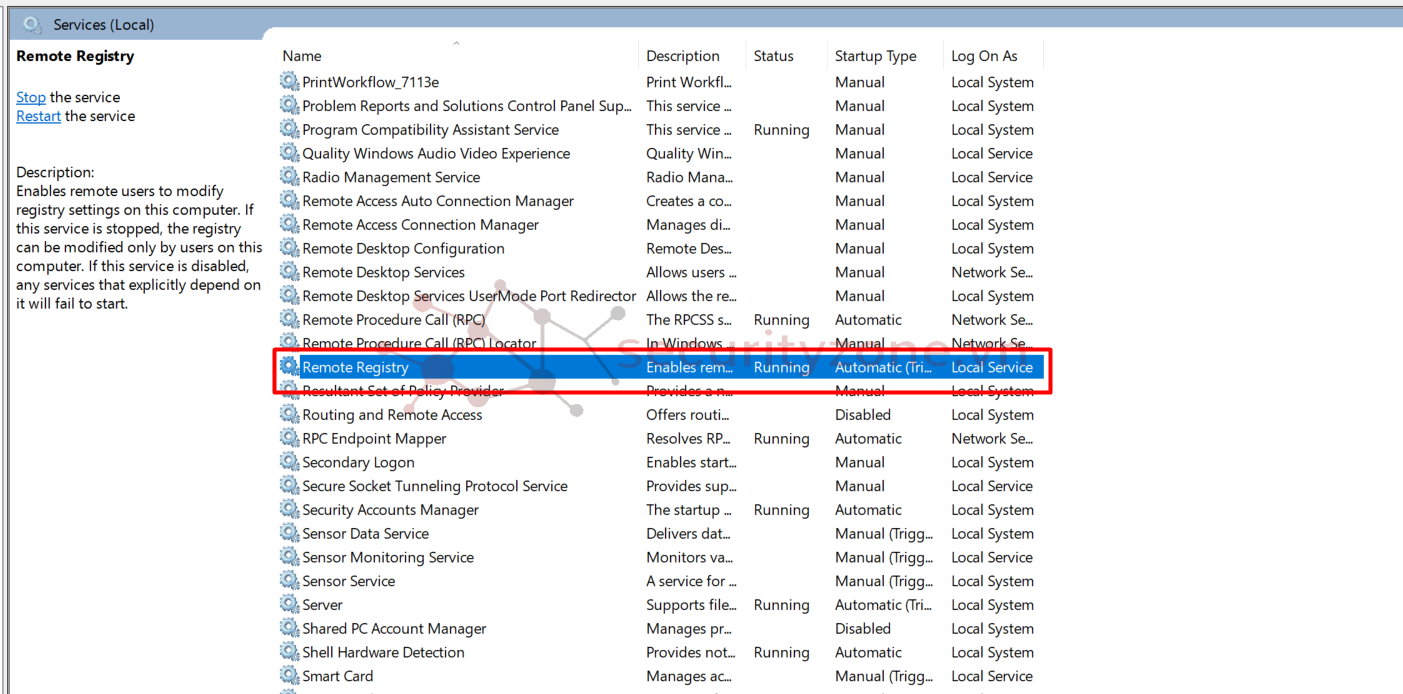
Task: Click the gear icon for Remote Procedure Call (RPC)
Action: tap(290, 319)
